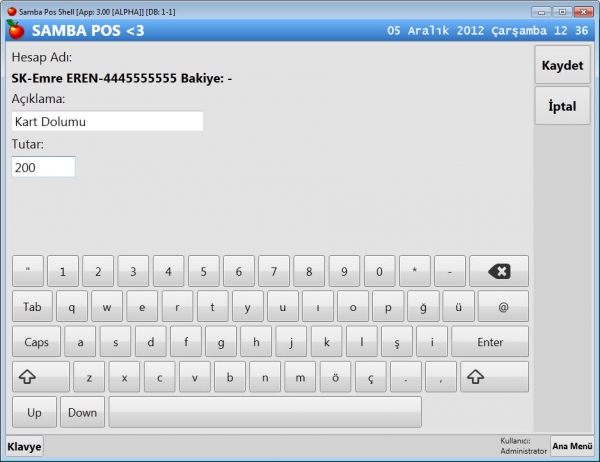Tap the g key

pyautogui.click(x=221, y=342)
